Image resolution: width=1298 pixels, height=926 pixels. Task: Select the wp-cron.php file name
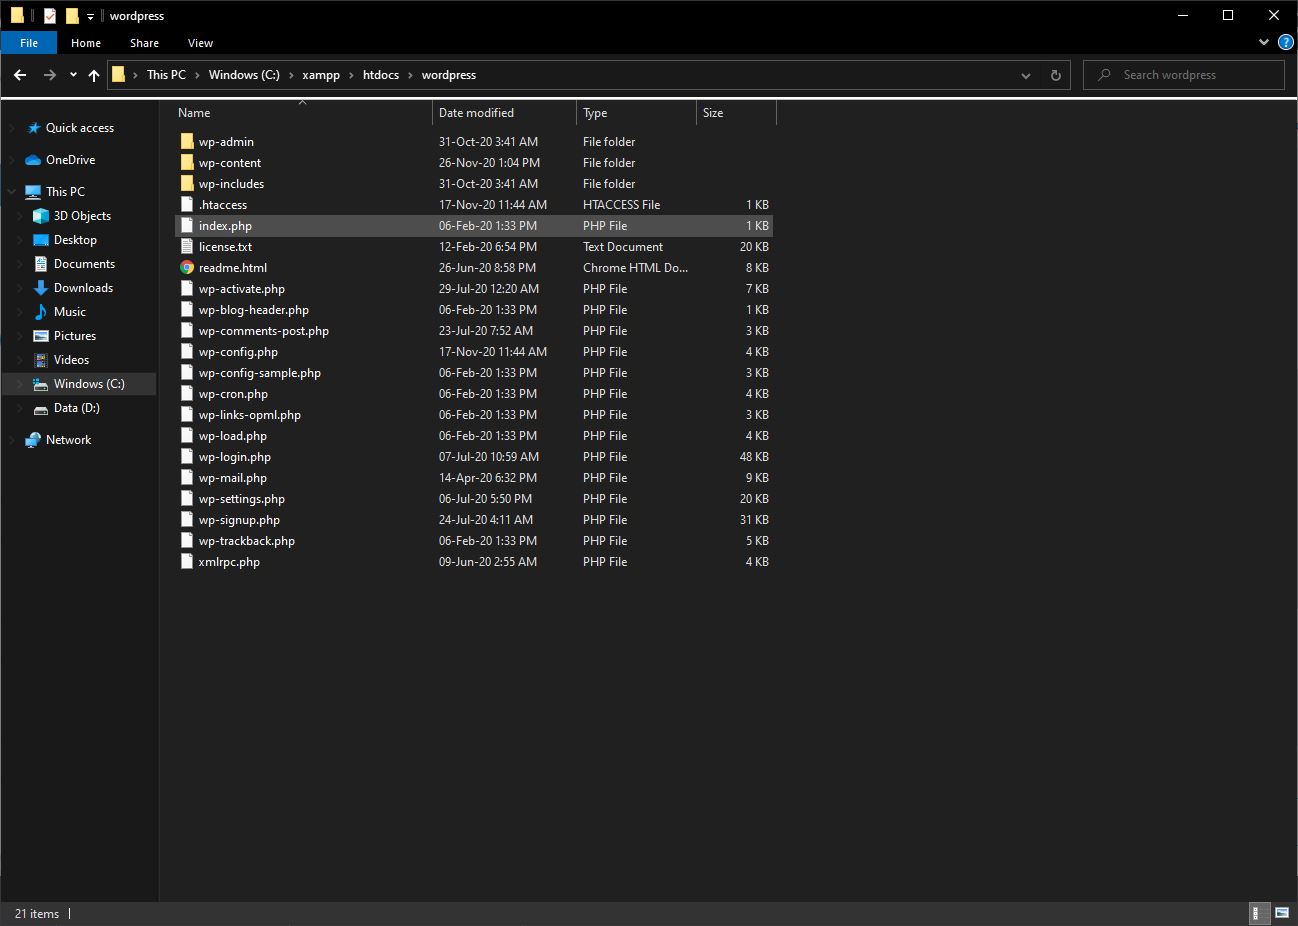[233, 394]
